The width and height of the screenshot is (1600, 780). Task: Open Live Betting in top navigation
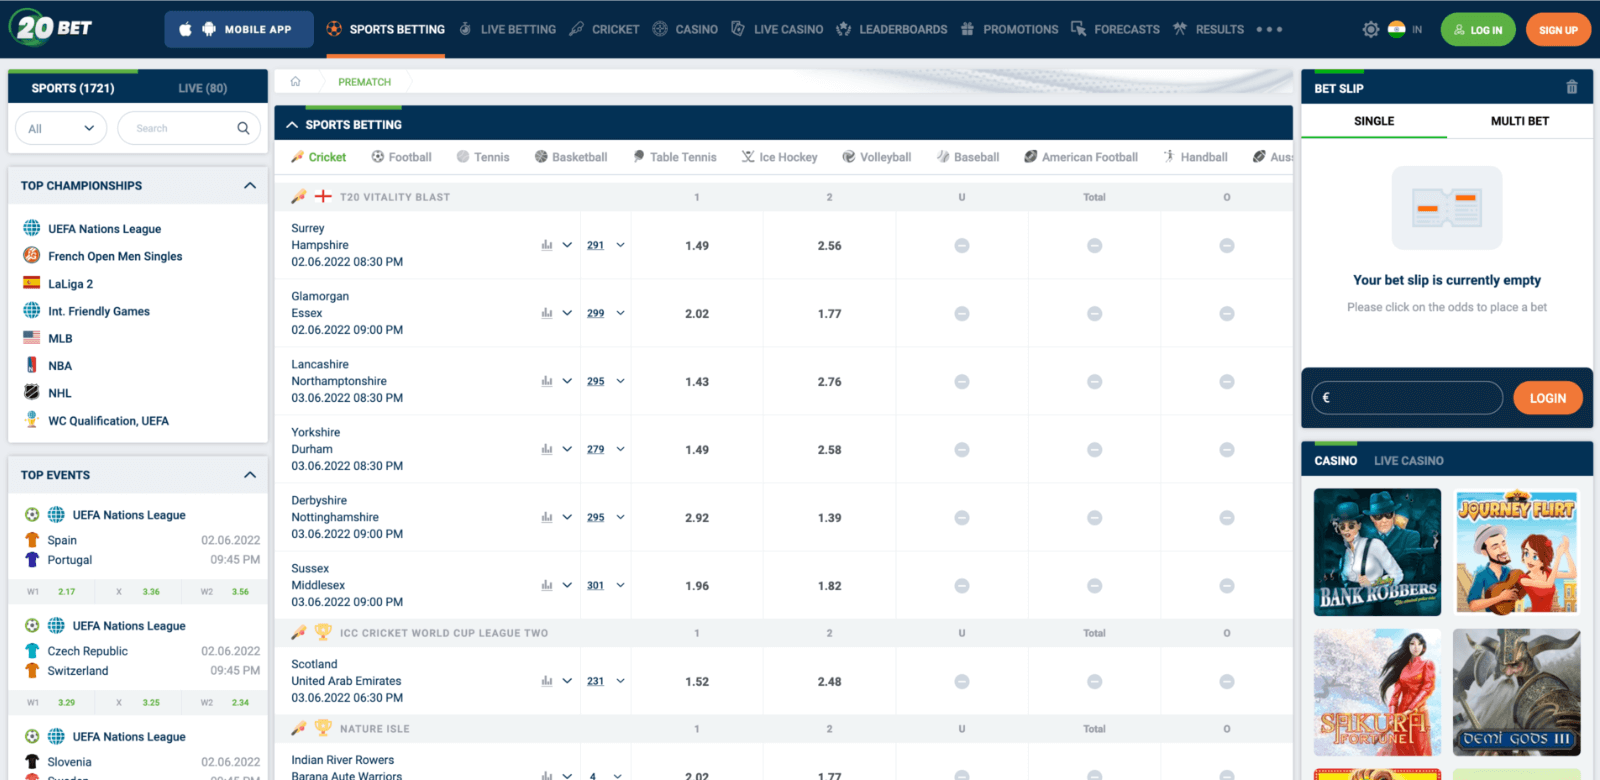coord(507,29)
